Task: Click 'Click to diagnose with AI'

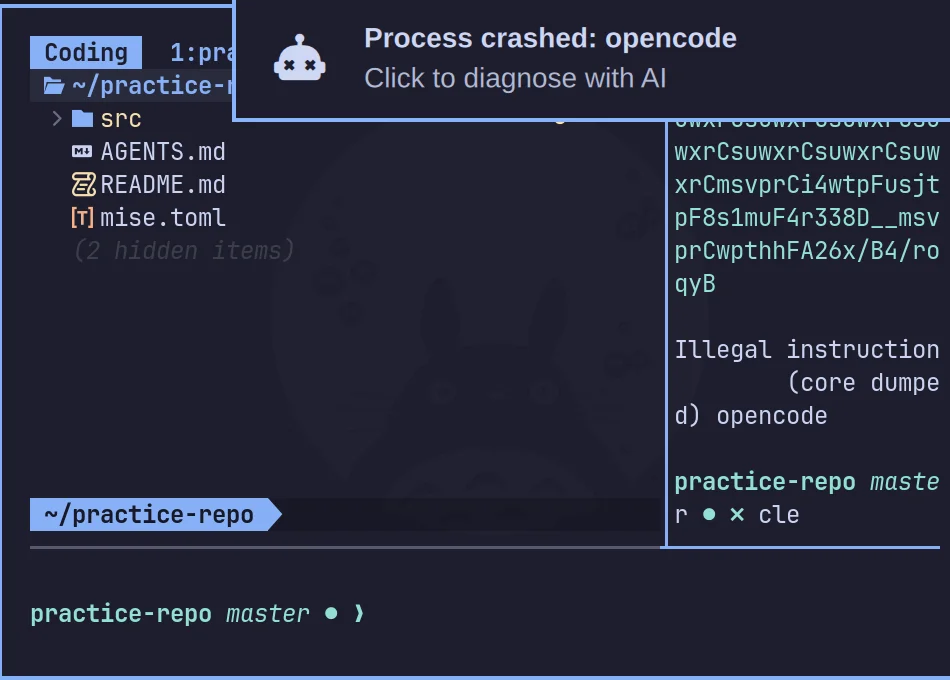Action: [x=515, y=78]
